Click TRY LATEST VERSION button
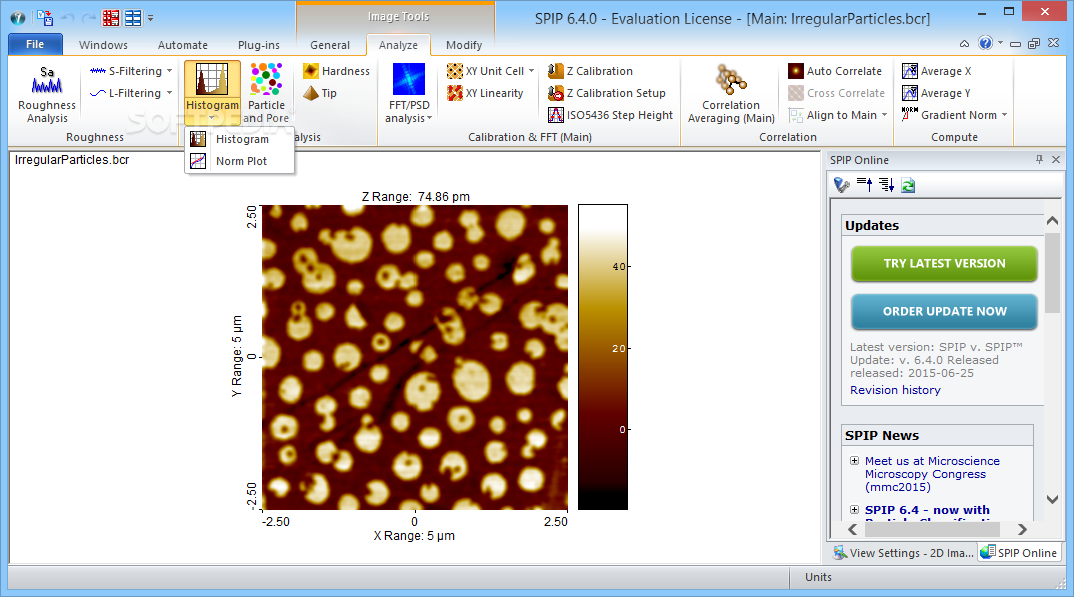This screenshot has height=597, width=1074. 944,264
